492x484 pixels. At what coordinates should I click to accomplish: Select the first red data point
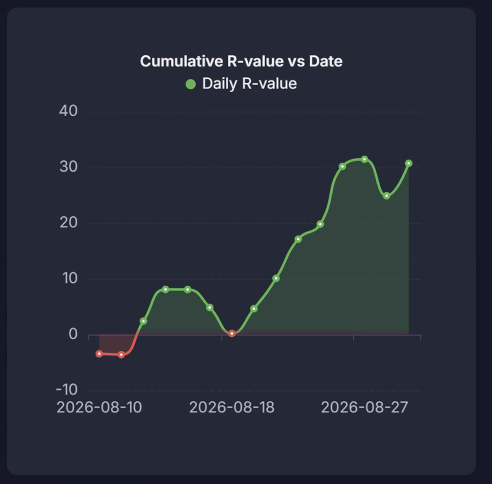[99, 354]
